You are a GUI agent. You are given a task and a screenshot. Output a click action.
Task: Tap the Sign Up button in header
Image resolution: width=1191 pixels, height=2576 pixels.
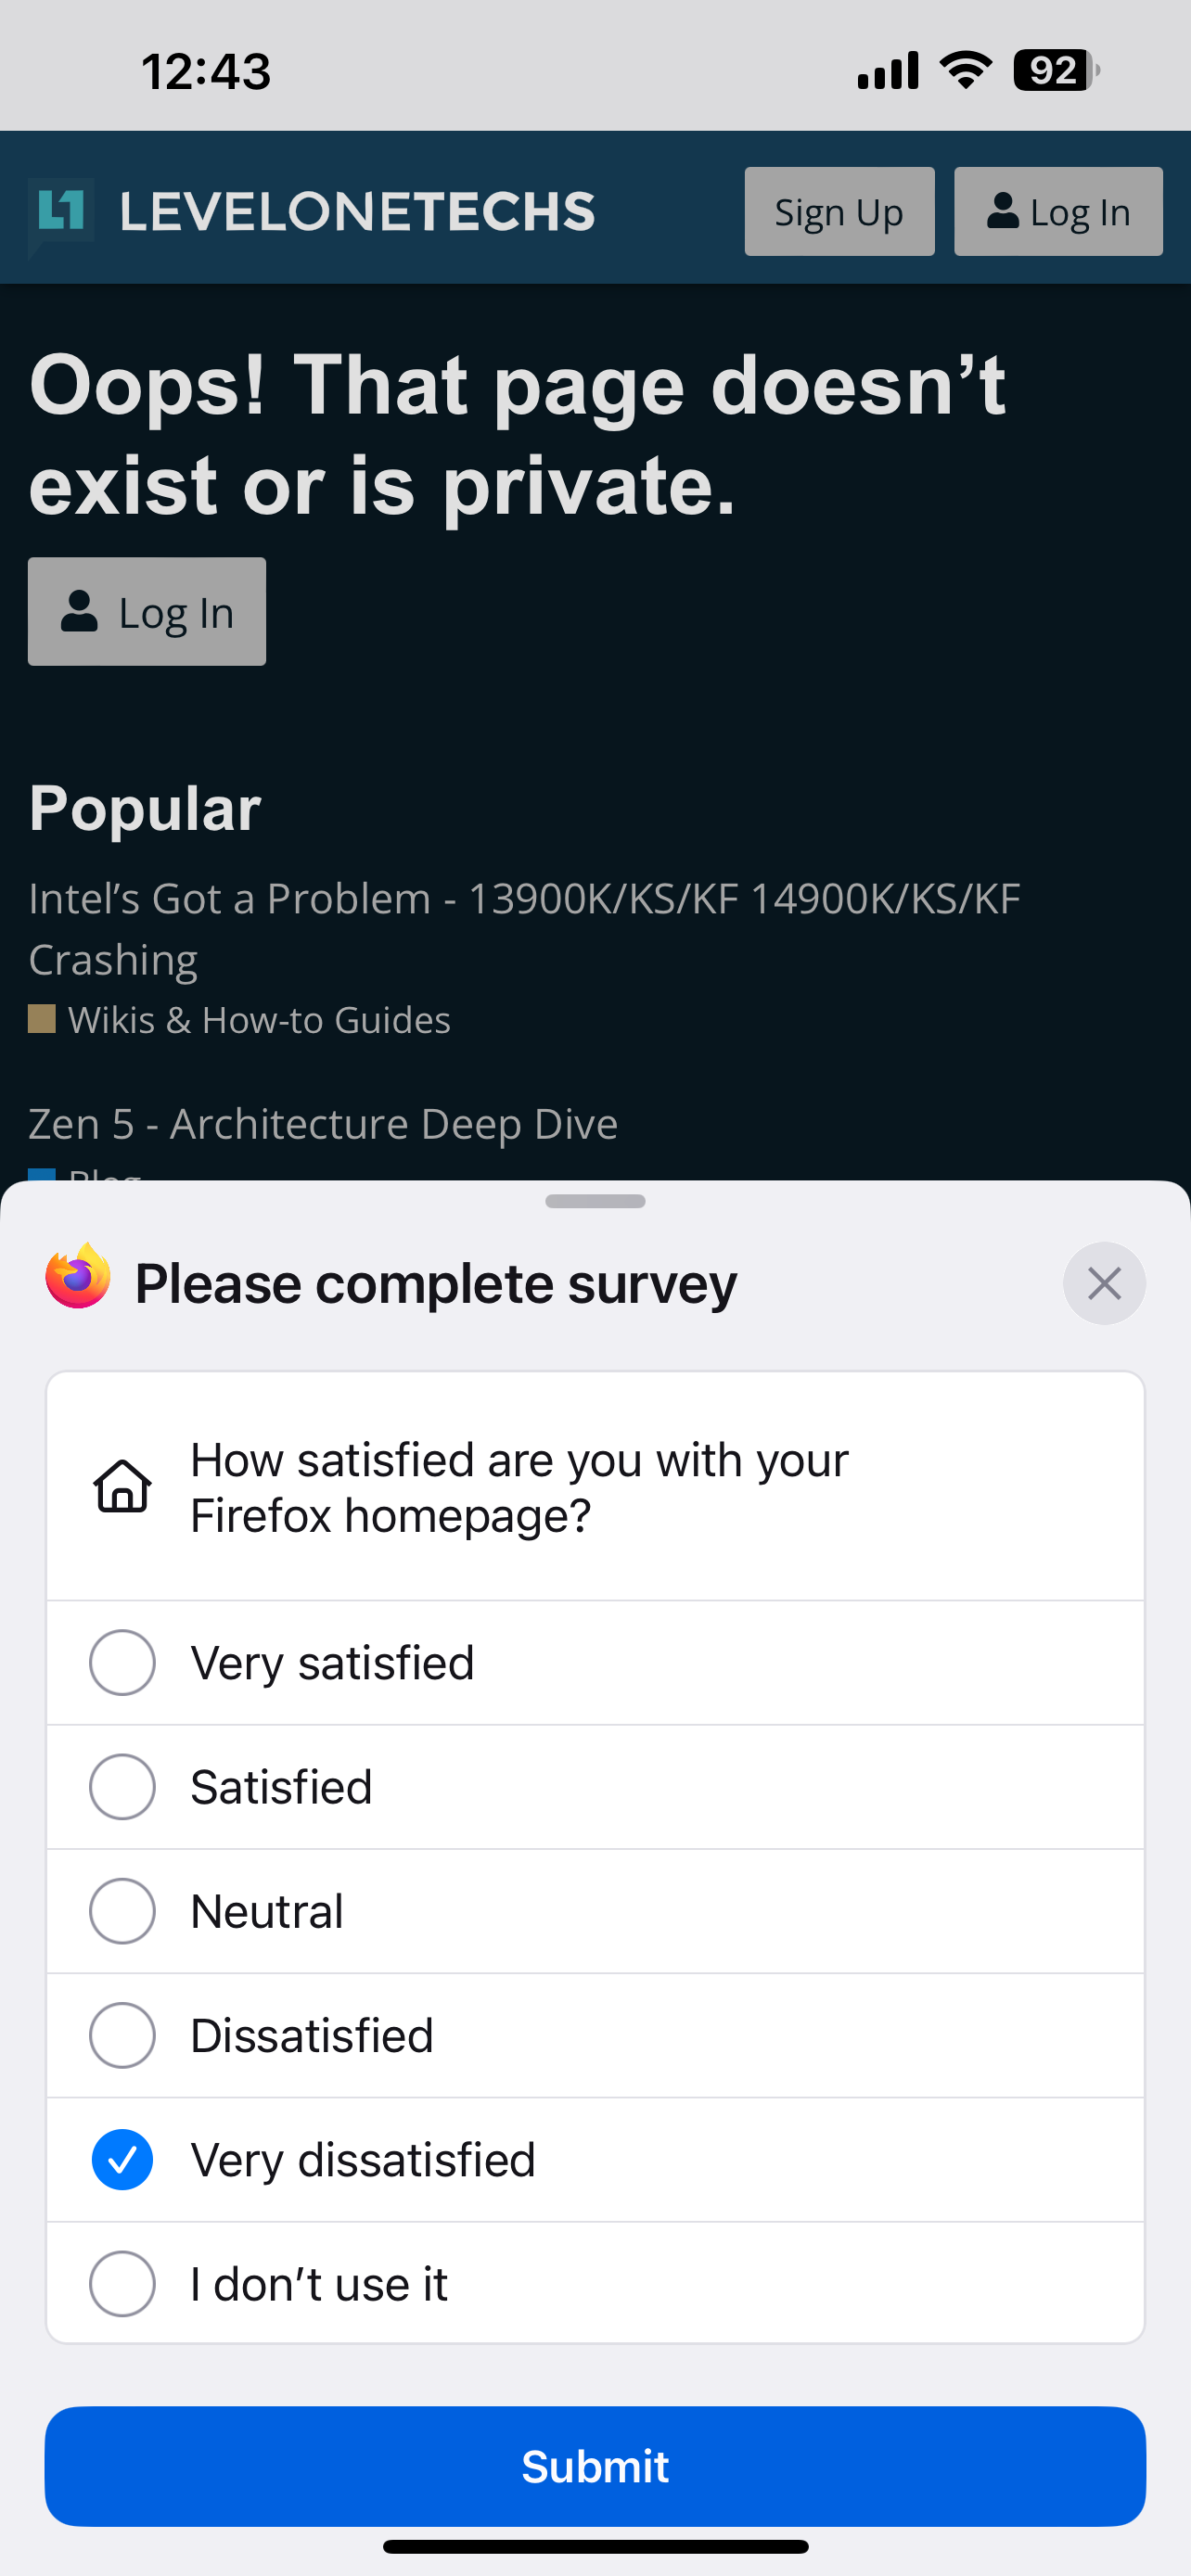(x=839, y=212)
